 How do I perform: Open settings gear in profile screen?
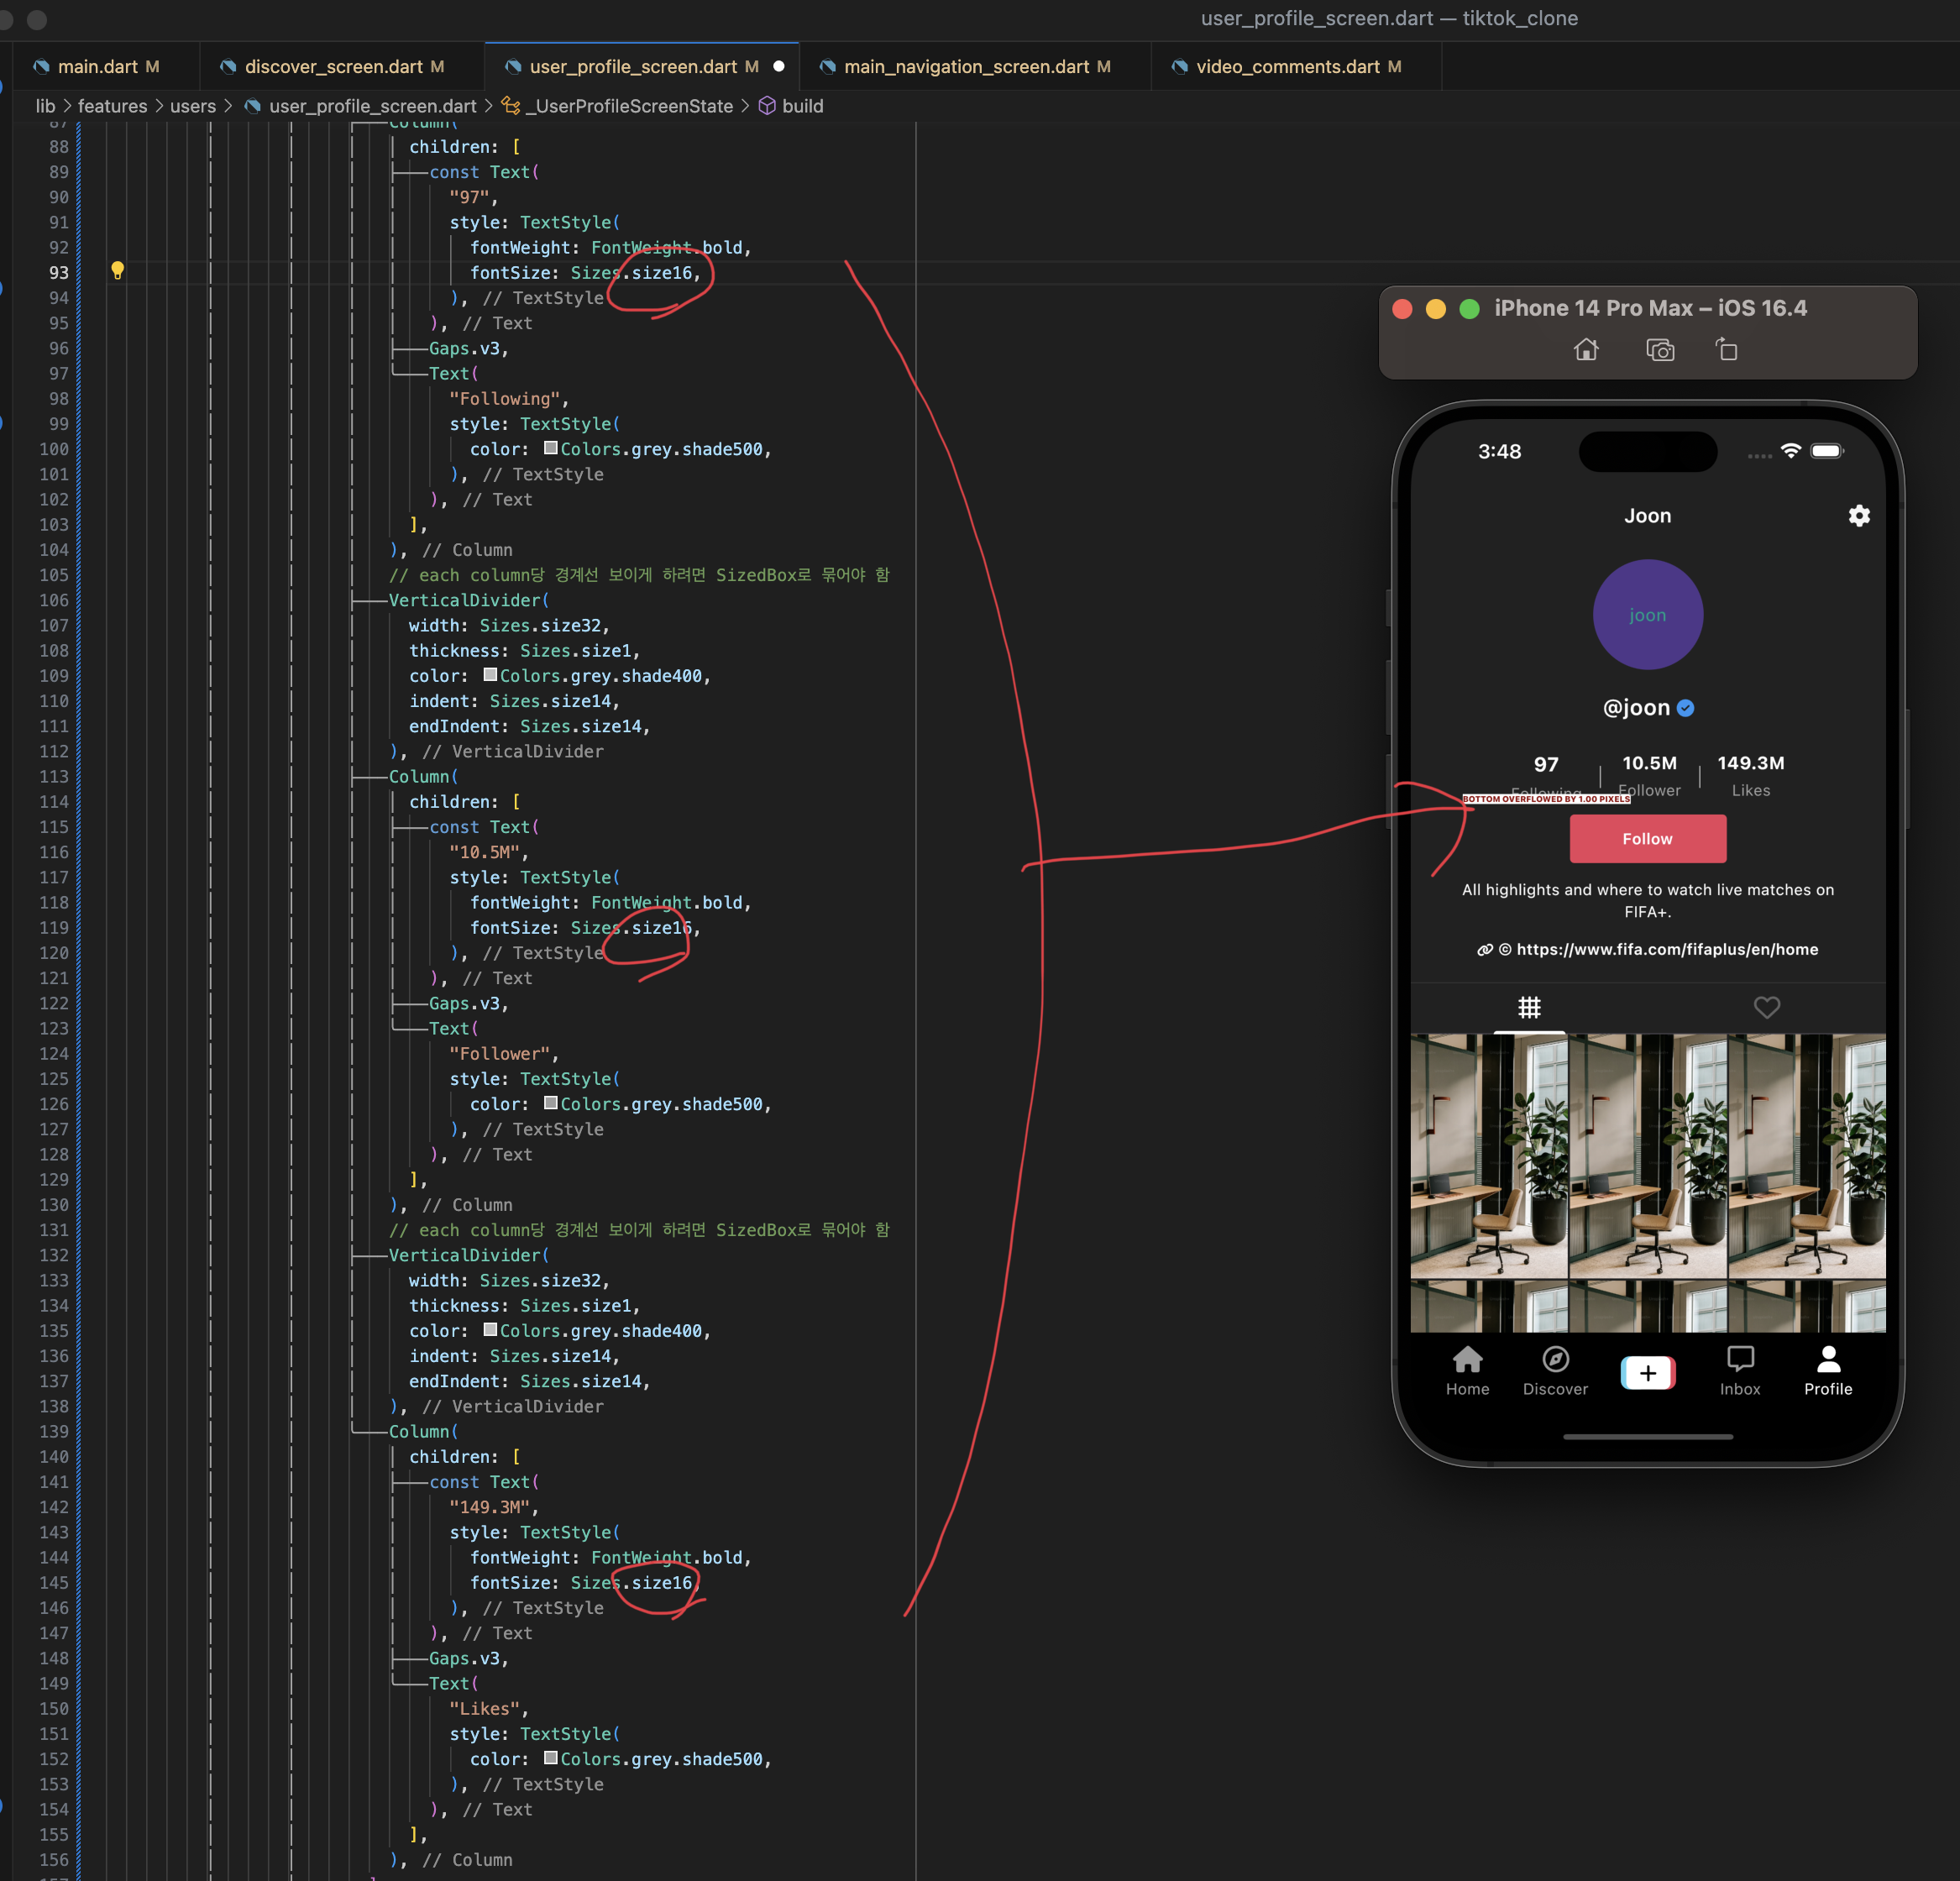pyautogui.click(x=1858, y=516)
